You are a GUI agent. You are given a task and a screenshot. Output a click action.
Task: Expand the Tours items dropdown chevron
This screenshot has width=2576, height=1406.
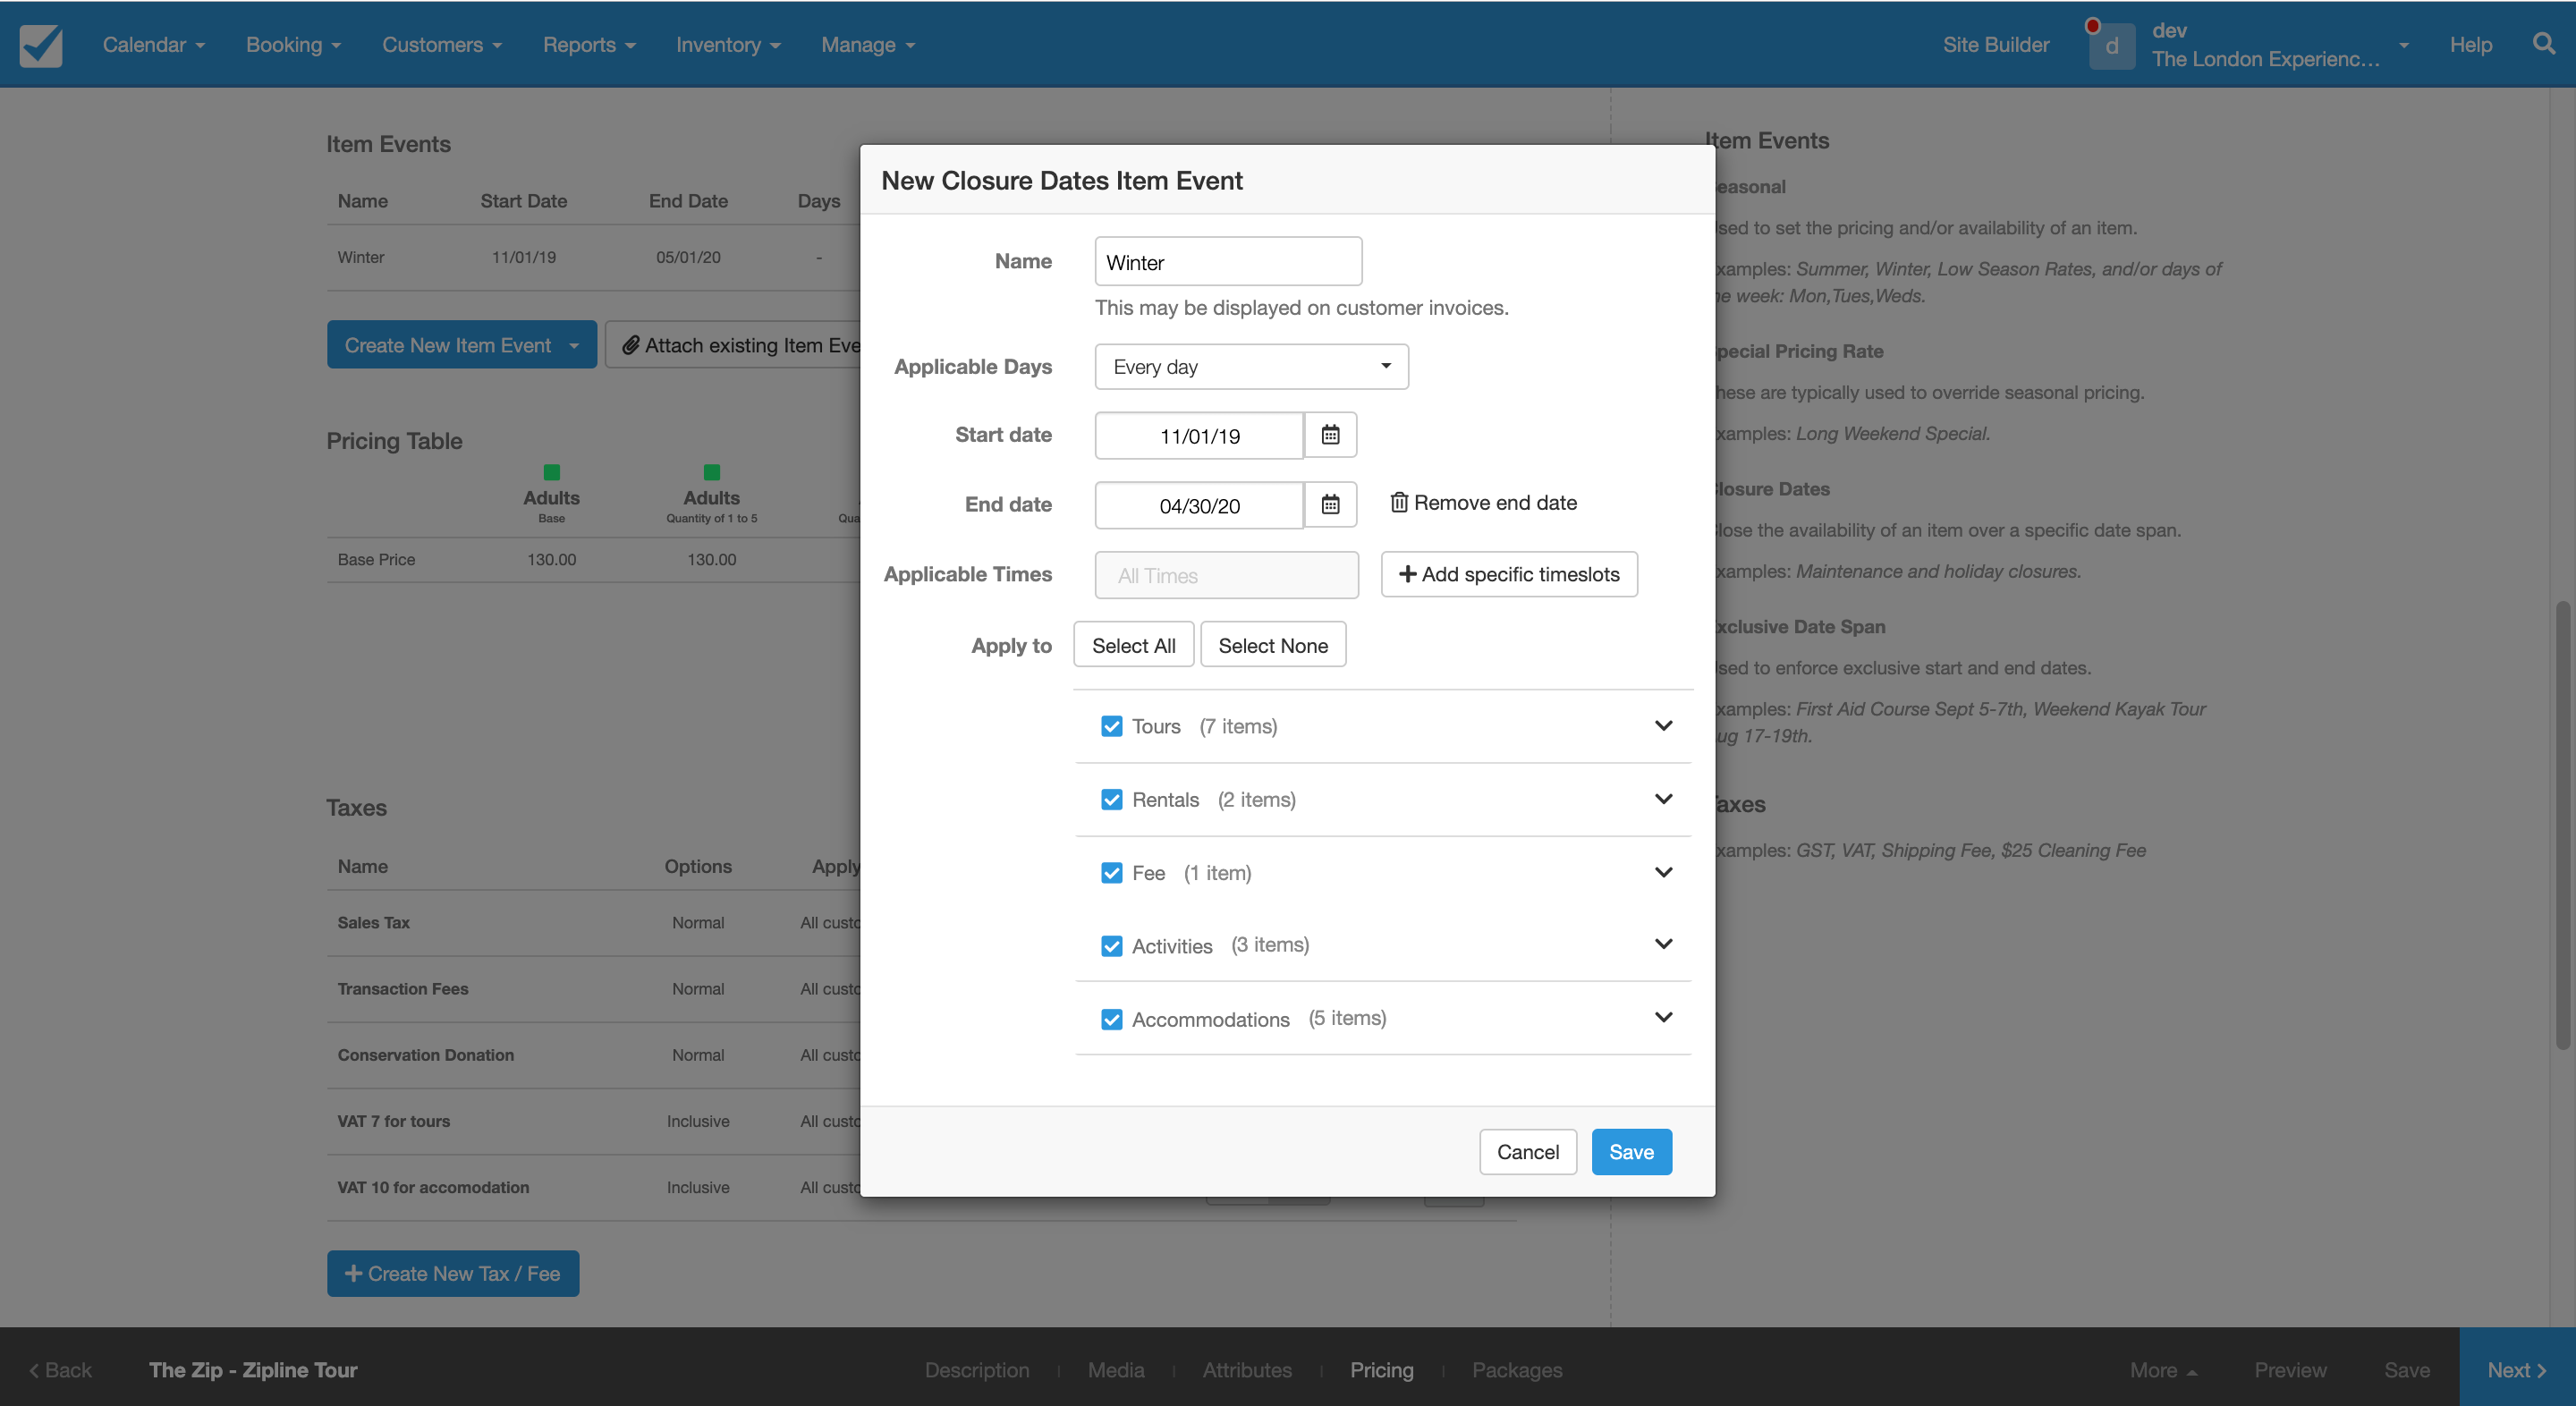[1658, 725]
